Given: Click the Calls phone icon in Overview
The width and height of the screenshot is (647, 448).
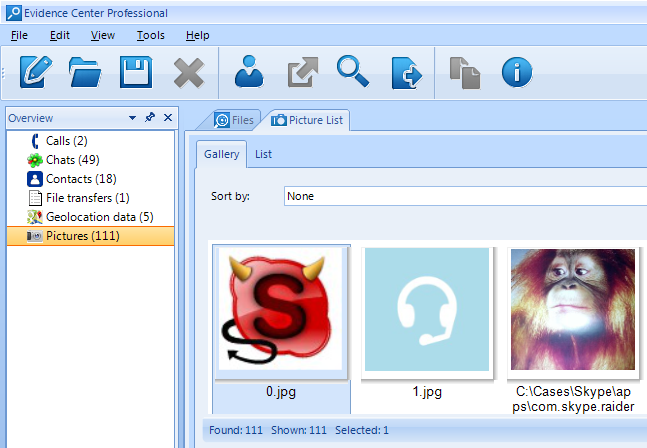Looking at the screenshot, I should point(35,141).
